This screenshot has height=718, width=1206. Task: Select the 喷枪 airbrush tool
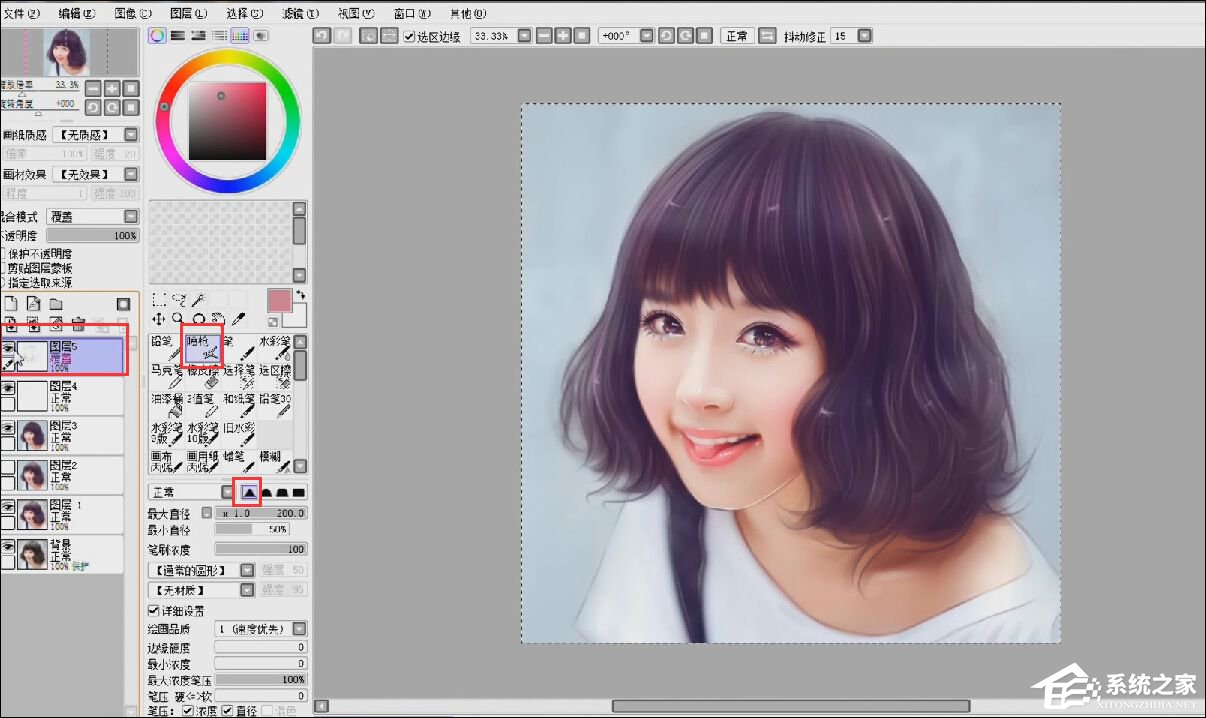point(203,347)
